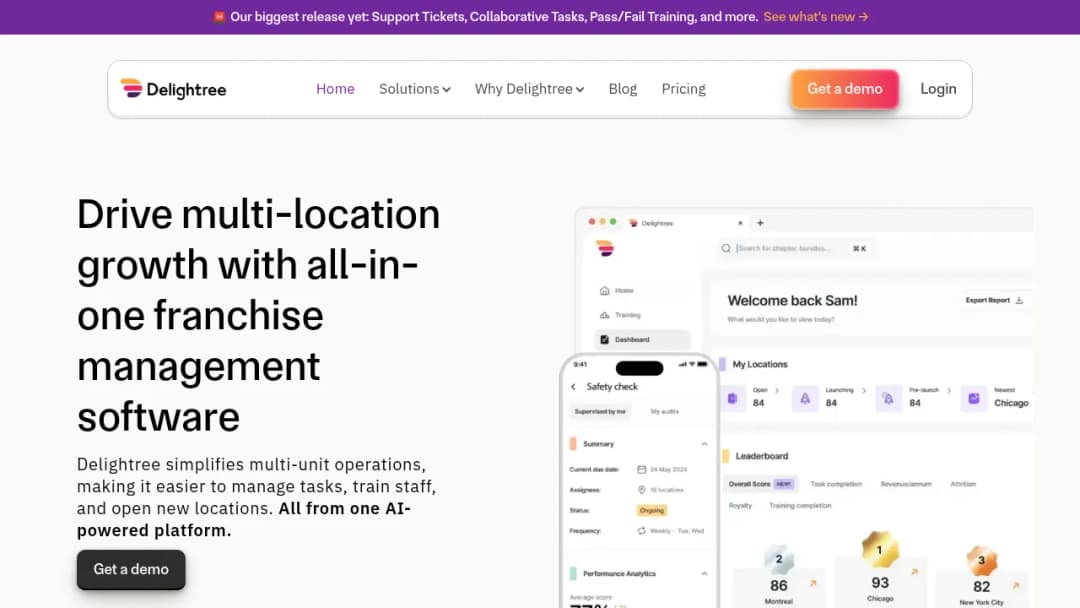Select Home in mockup sidebar
Screen dimensions: 1080x608
(624, 291)
